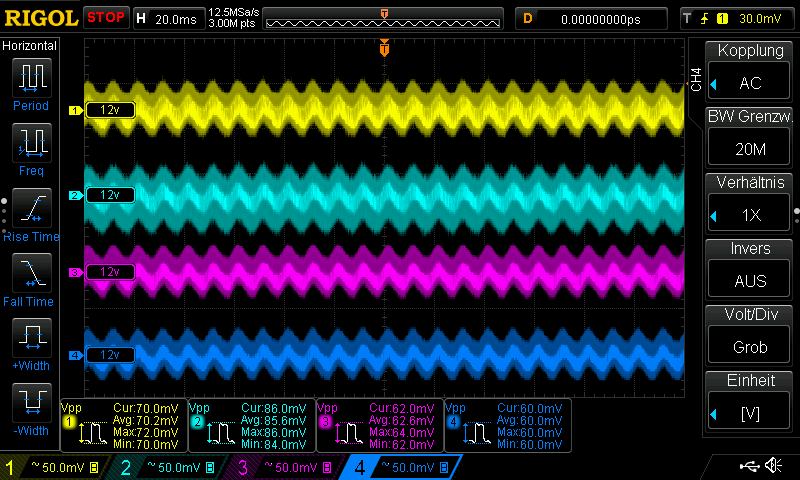
Task: Click the channel 1 yellow ground marker
Action: click(x=76, y=110)
